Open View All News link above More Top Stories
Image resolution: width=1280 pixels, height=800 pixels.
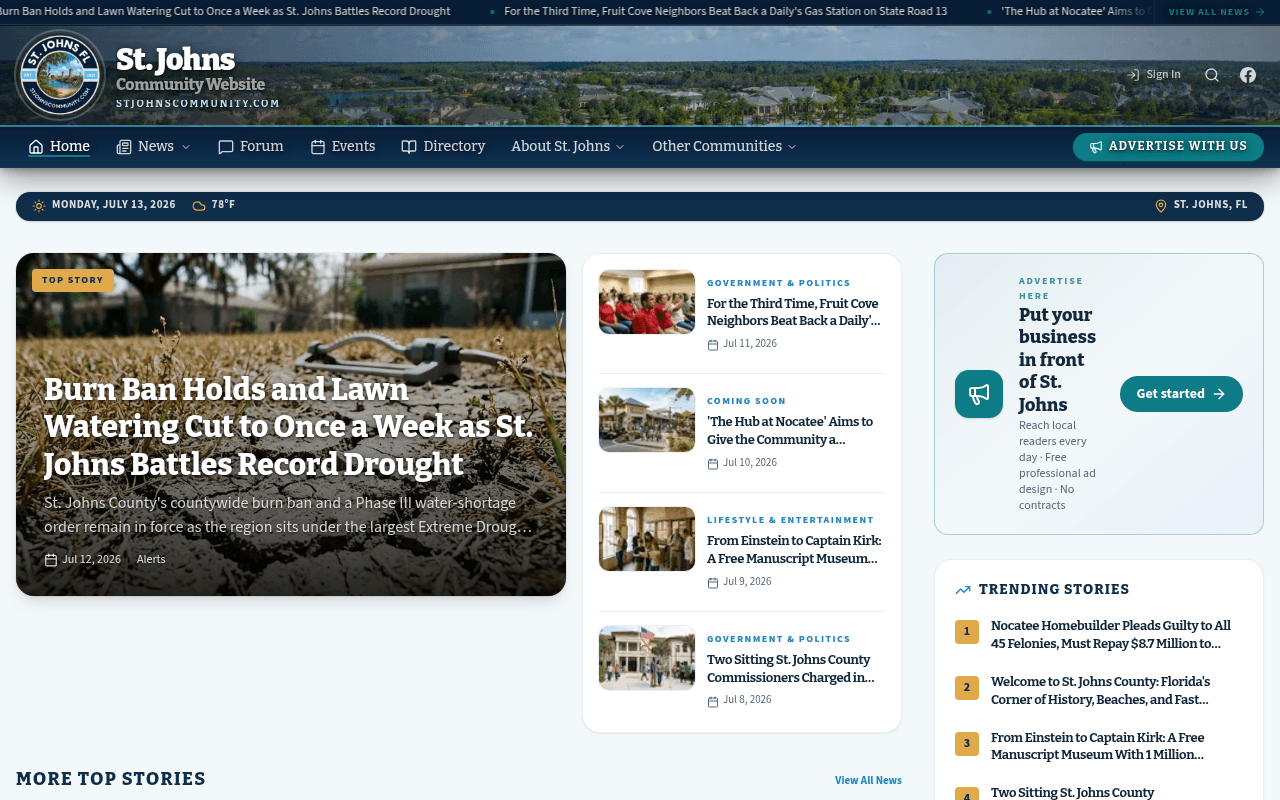click(x=868, y=780)
